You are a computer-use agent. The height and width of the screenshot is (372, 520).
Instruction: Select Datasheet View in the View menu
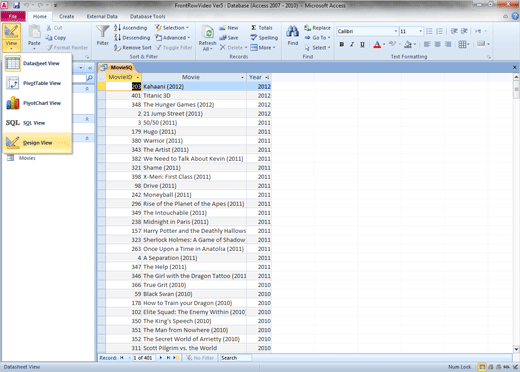click(37, 63)
